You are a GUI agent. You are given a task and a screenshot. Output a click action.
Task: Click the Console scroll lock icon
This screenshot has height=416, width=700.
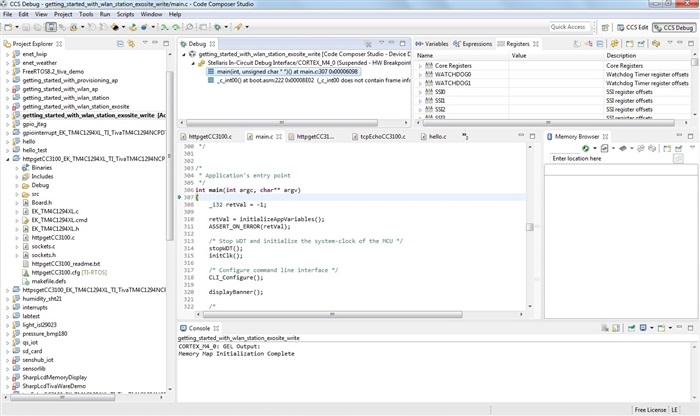[616, 328]
